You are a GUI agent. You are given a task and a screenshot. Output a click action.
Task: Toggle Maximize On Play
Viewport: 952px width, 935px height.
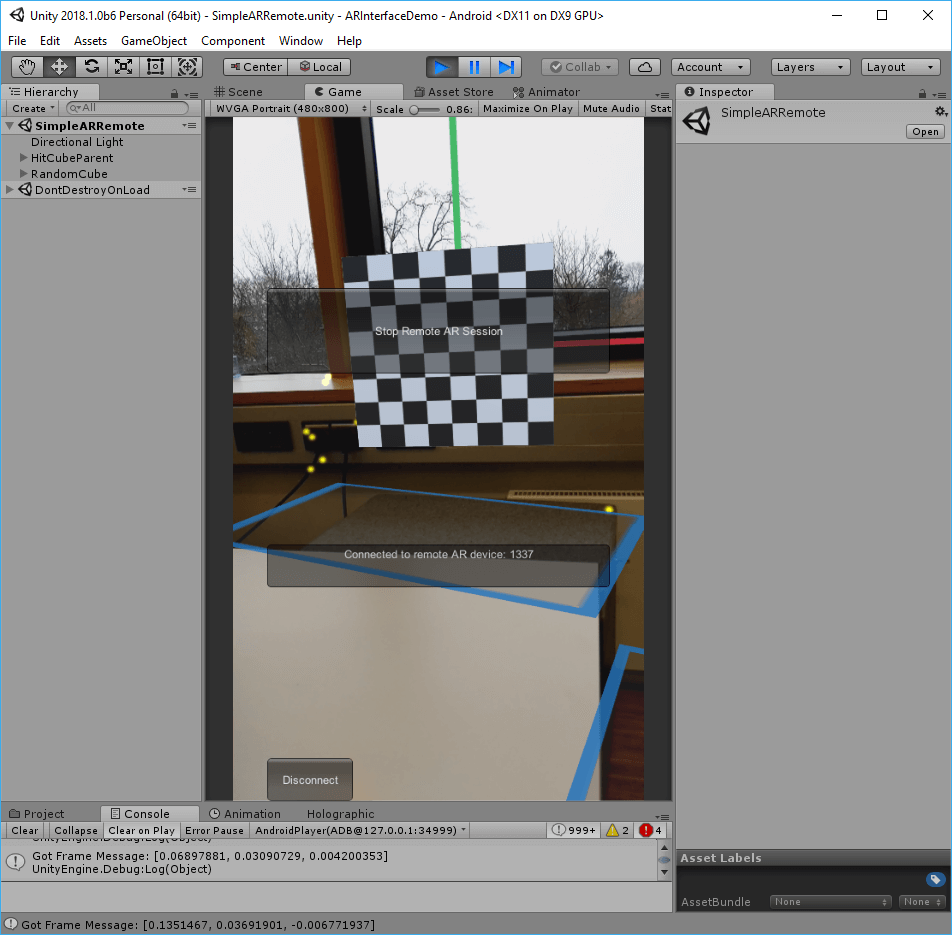pyautogui.click(x=528, y=109)
